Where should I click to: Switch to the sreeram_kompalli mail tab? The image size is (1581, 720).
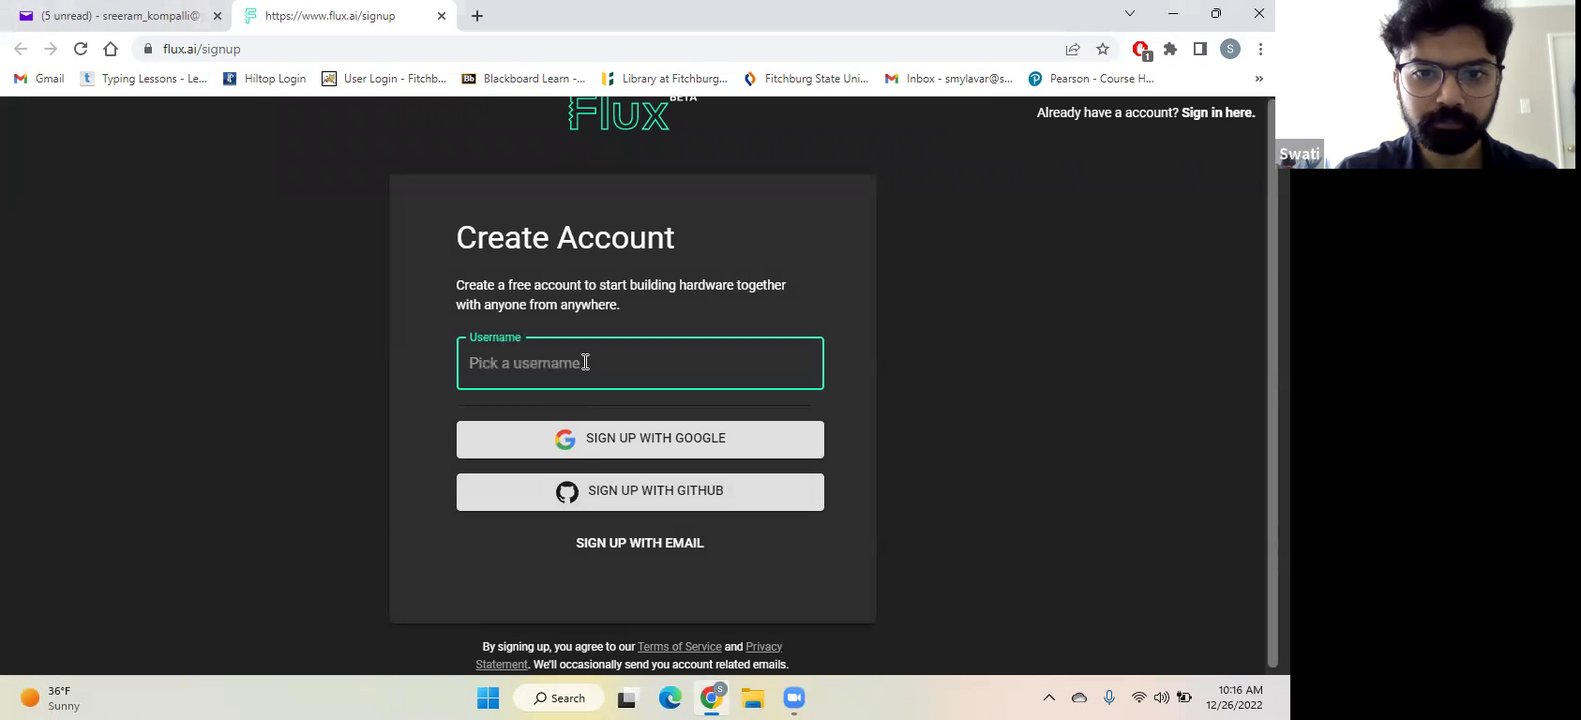[116, 16]
